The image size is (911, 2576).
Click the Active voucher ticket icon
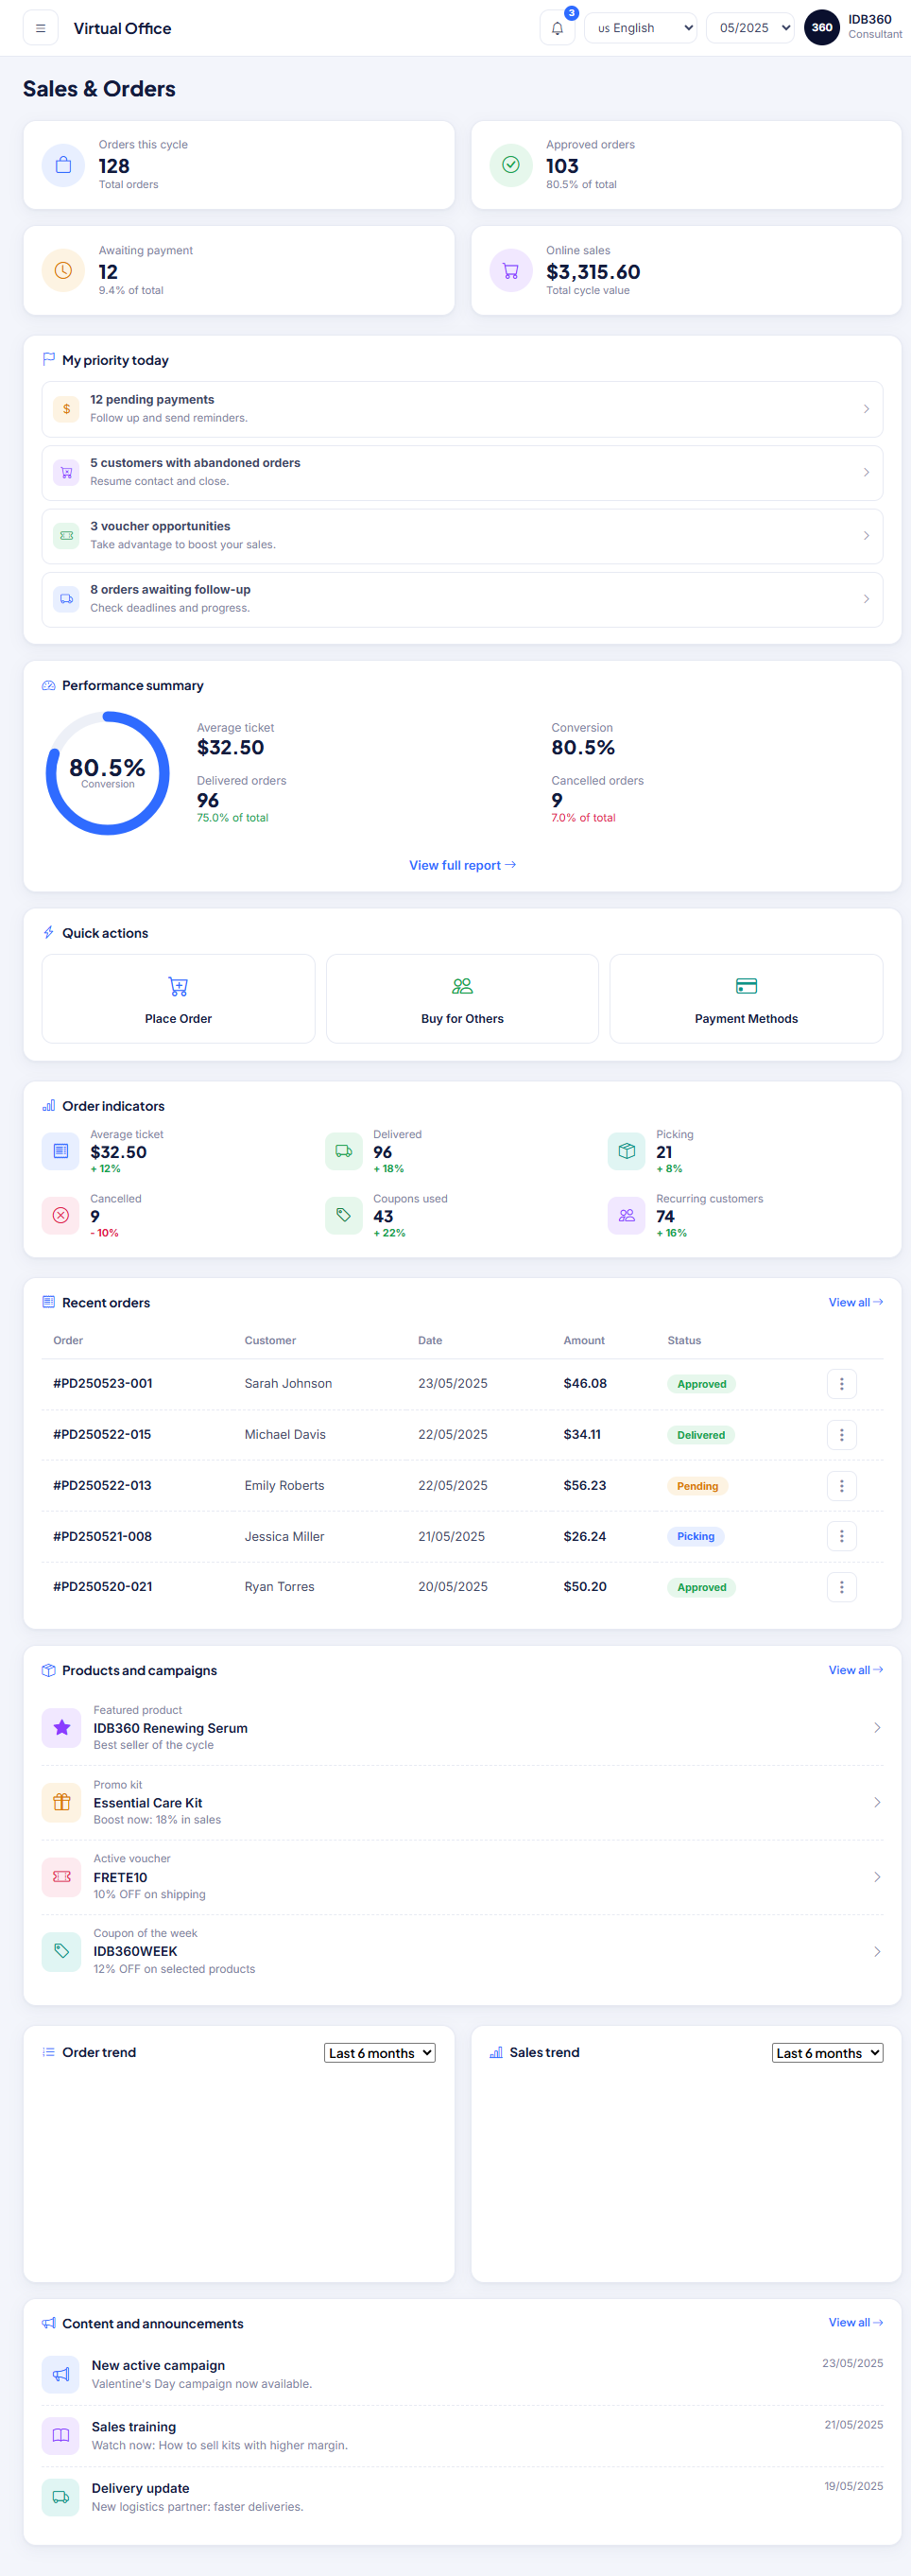pyautogui.click(x=61, y=1876)
